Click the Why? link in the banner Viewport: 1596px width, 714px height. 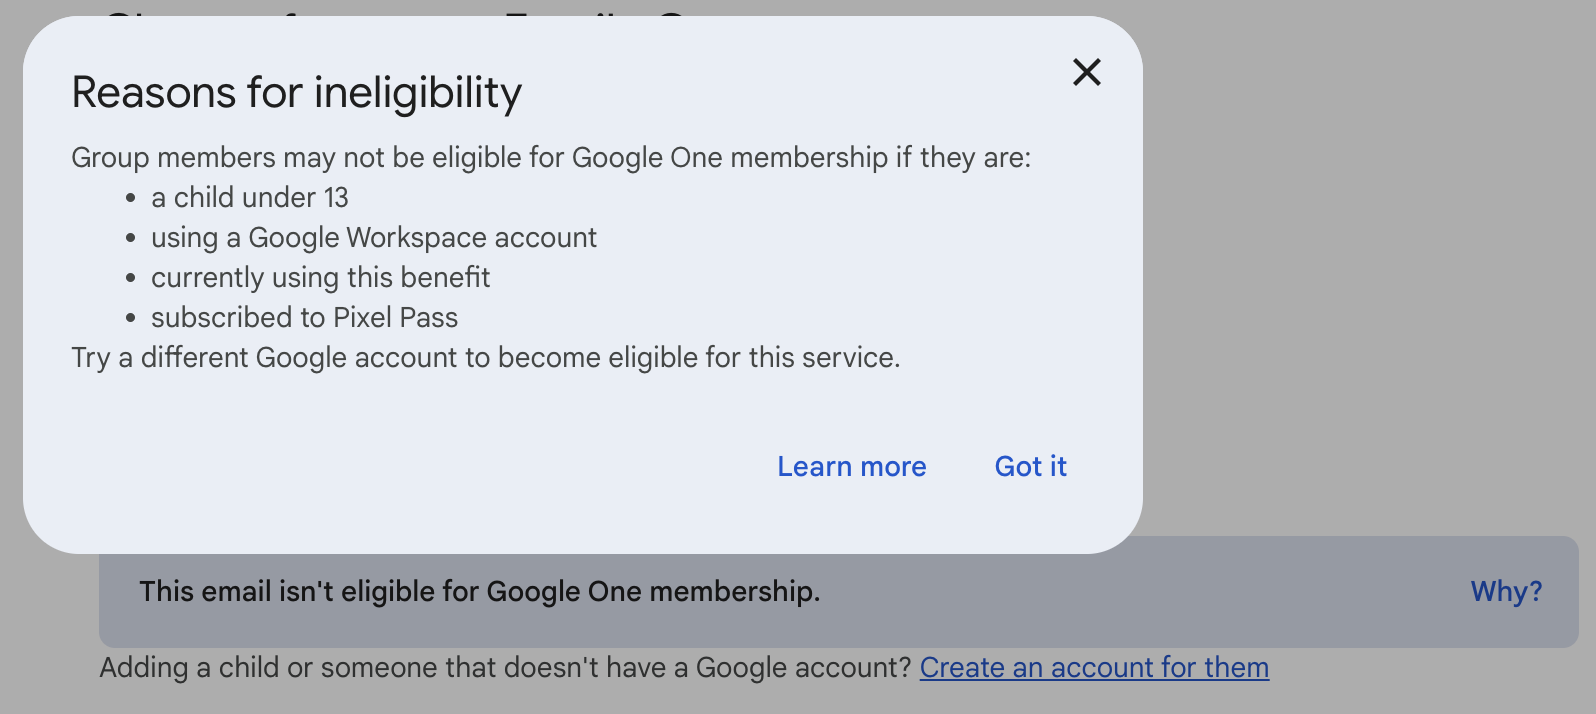coord(1506,591)
